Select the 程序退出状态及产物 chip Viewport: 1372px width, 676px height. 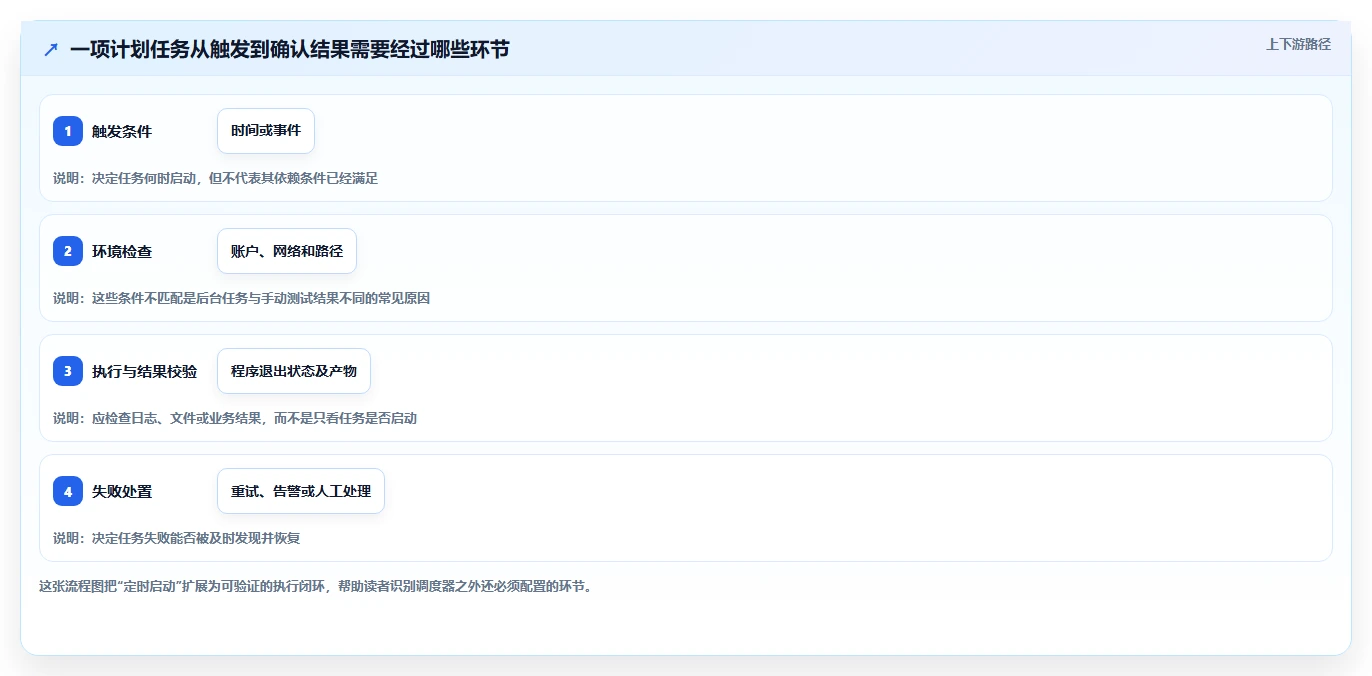[294, 371]
